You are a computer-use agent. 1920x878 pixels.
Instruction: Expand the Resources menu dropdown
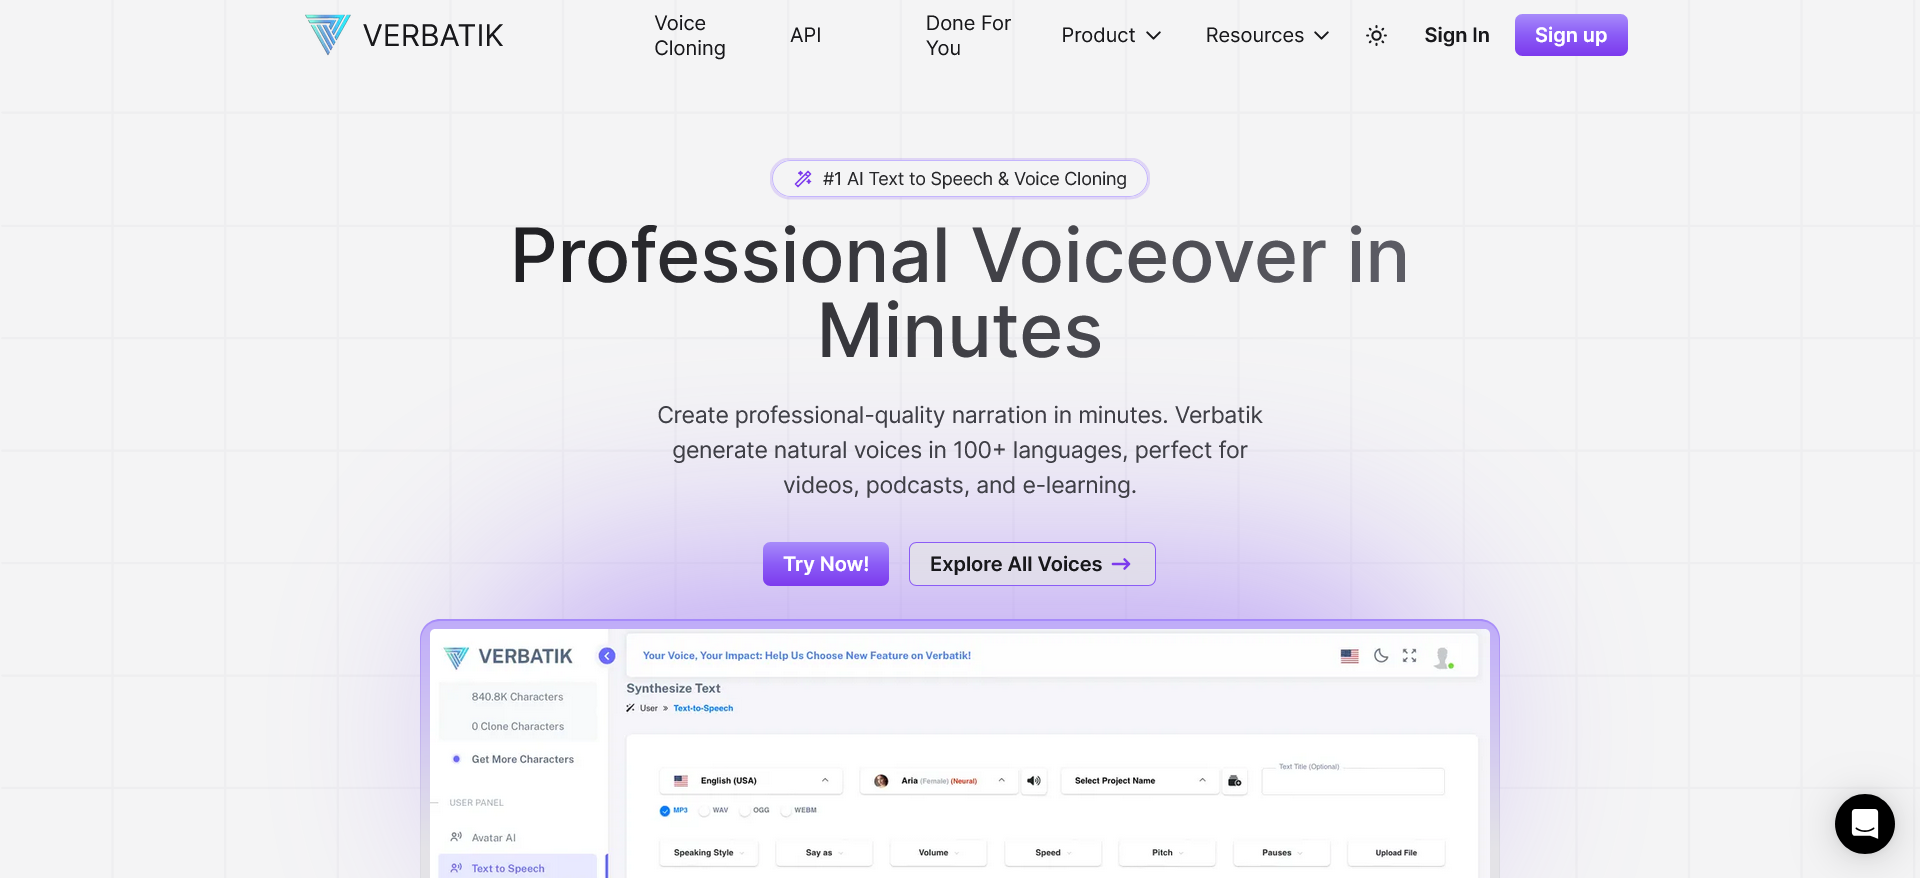pos(1267,36)
